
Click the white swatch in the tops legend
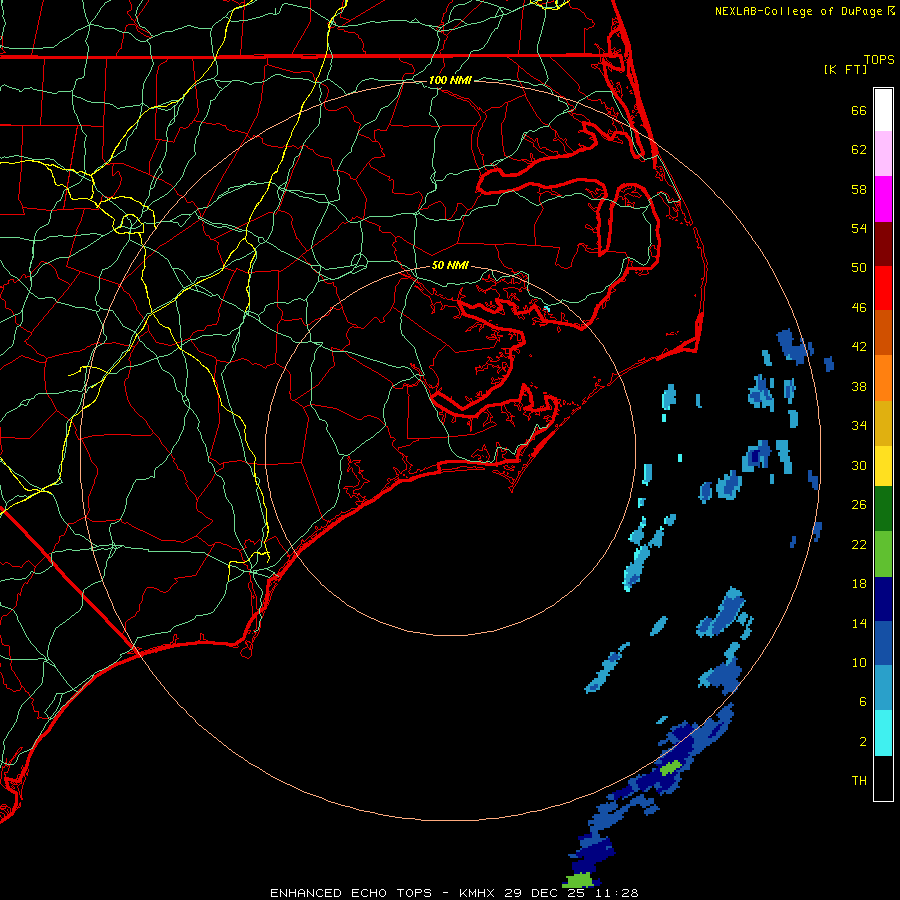[x=883, y=110]
